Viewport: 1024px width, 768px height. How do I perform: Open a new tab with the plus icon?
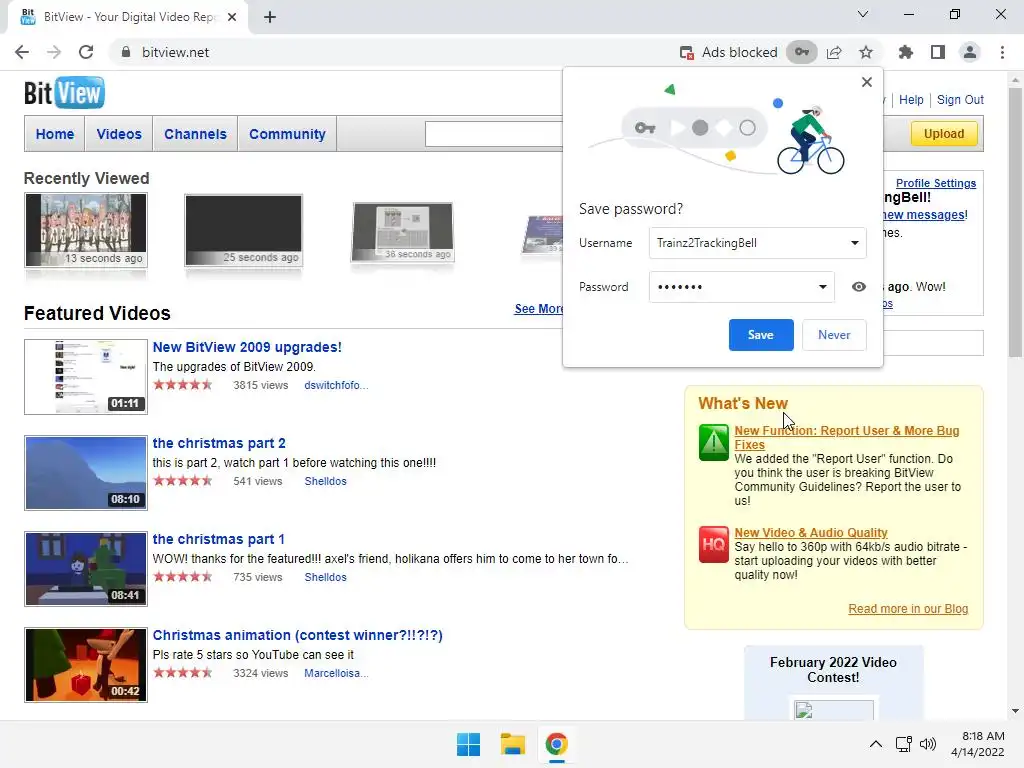click(270, 17)
